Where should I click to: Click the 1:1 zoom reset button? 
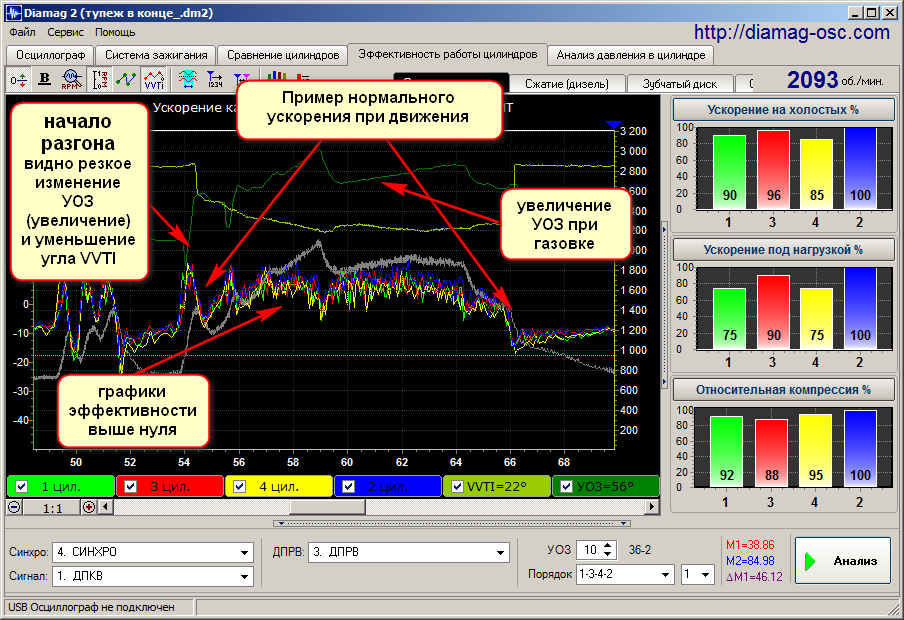pyautogui.click(x=52, y=508)
